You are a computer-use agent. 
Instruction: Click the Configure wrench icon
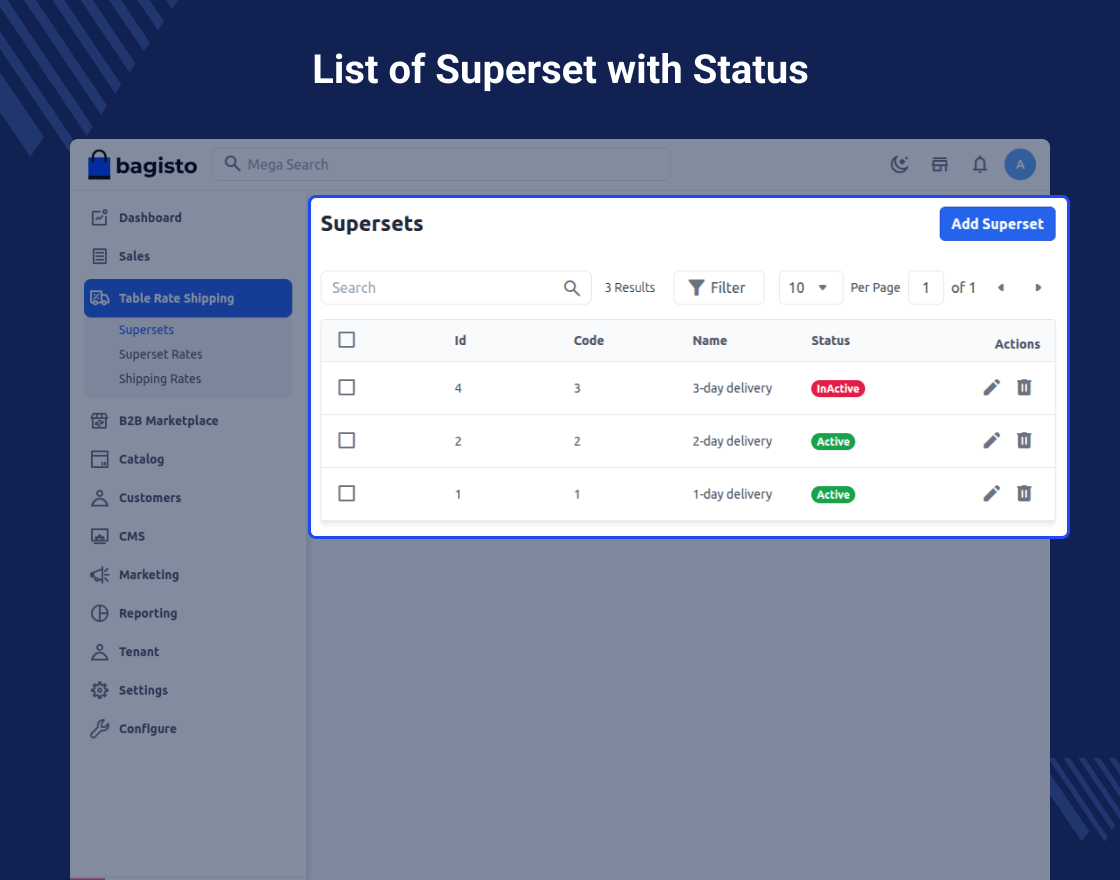coord(99,729)
